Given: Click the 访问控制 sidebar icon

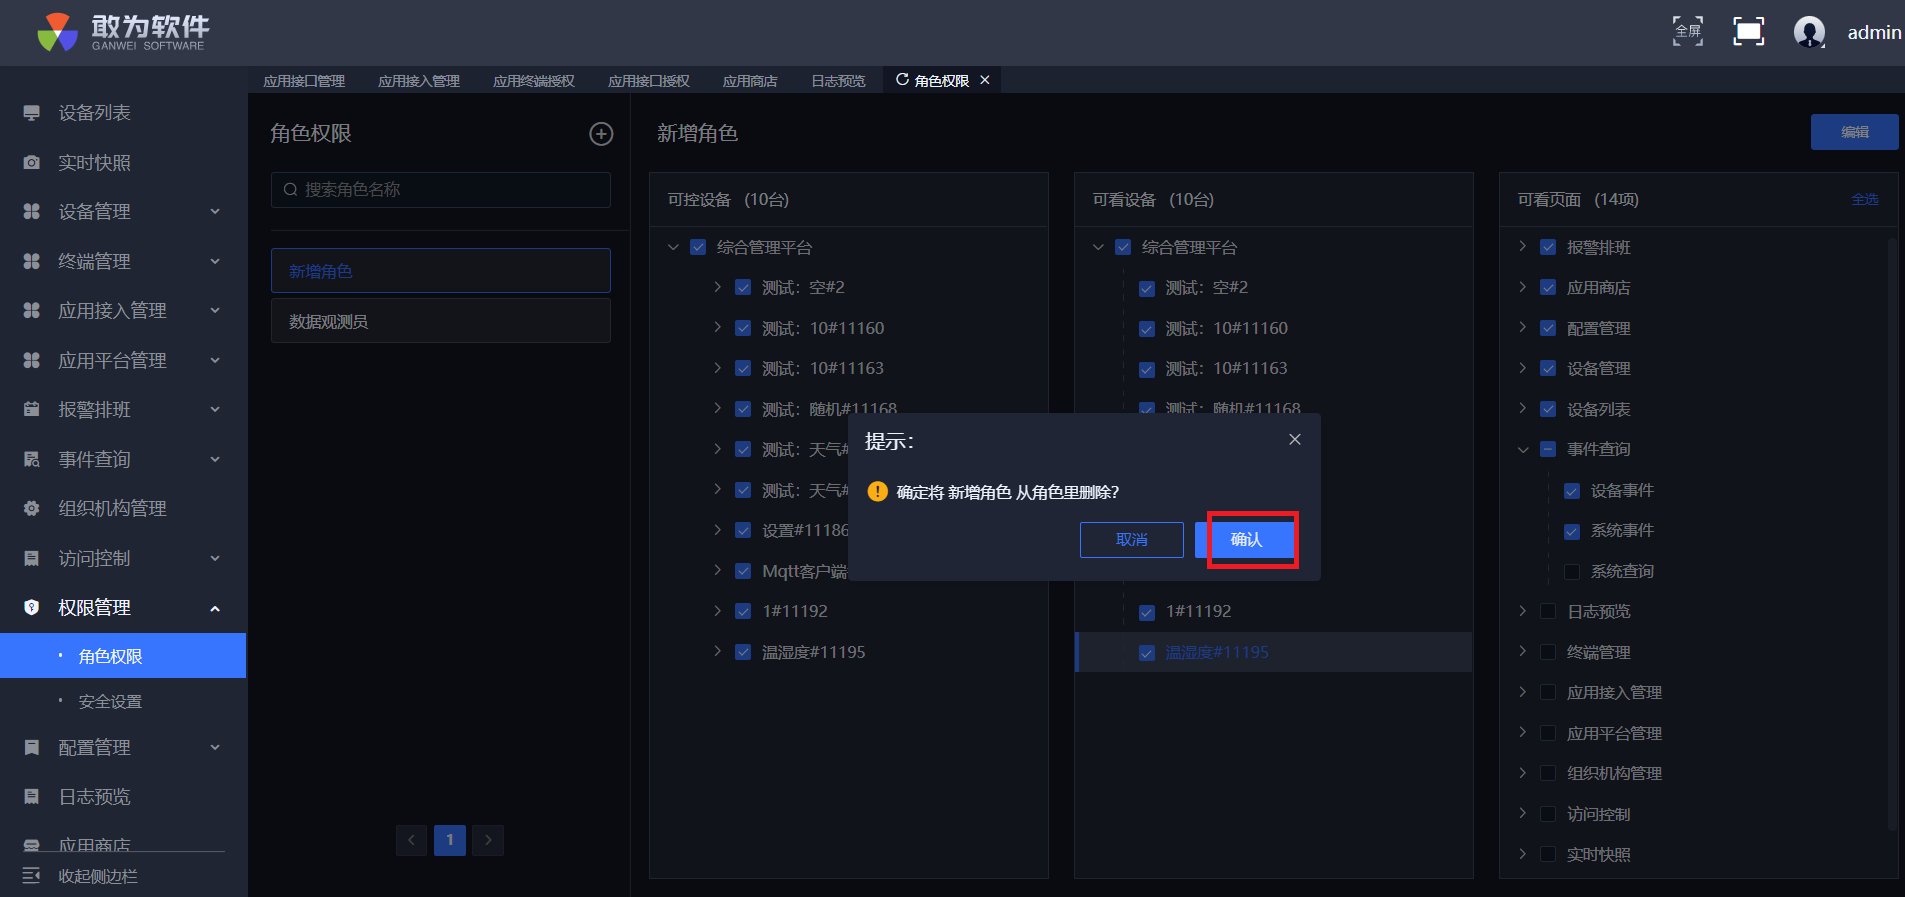Looking at the screenshot, I should click(32, 558).
